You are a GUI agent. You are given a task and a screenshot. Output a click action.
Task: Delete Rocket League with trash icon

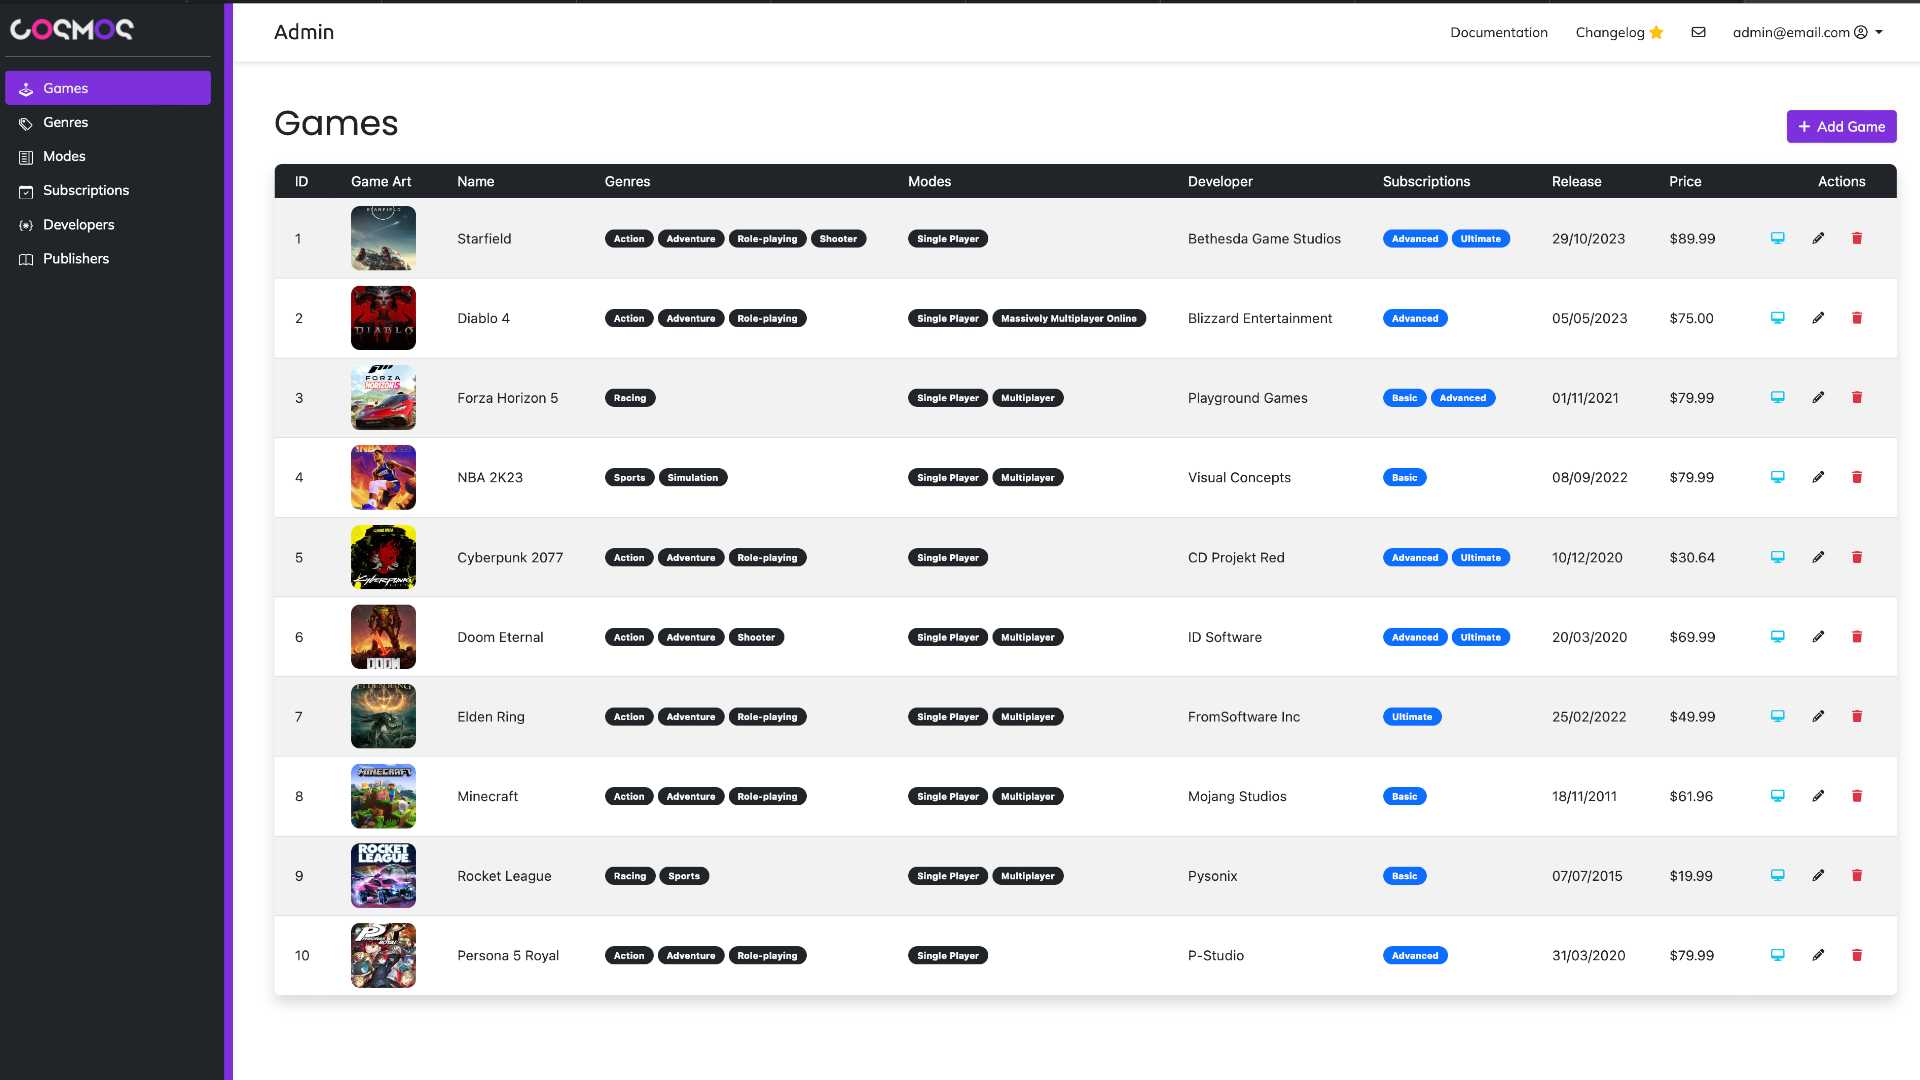1857,875
